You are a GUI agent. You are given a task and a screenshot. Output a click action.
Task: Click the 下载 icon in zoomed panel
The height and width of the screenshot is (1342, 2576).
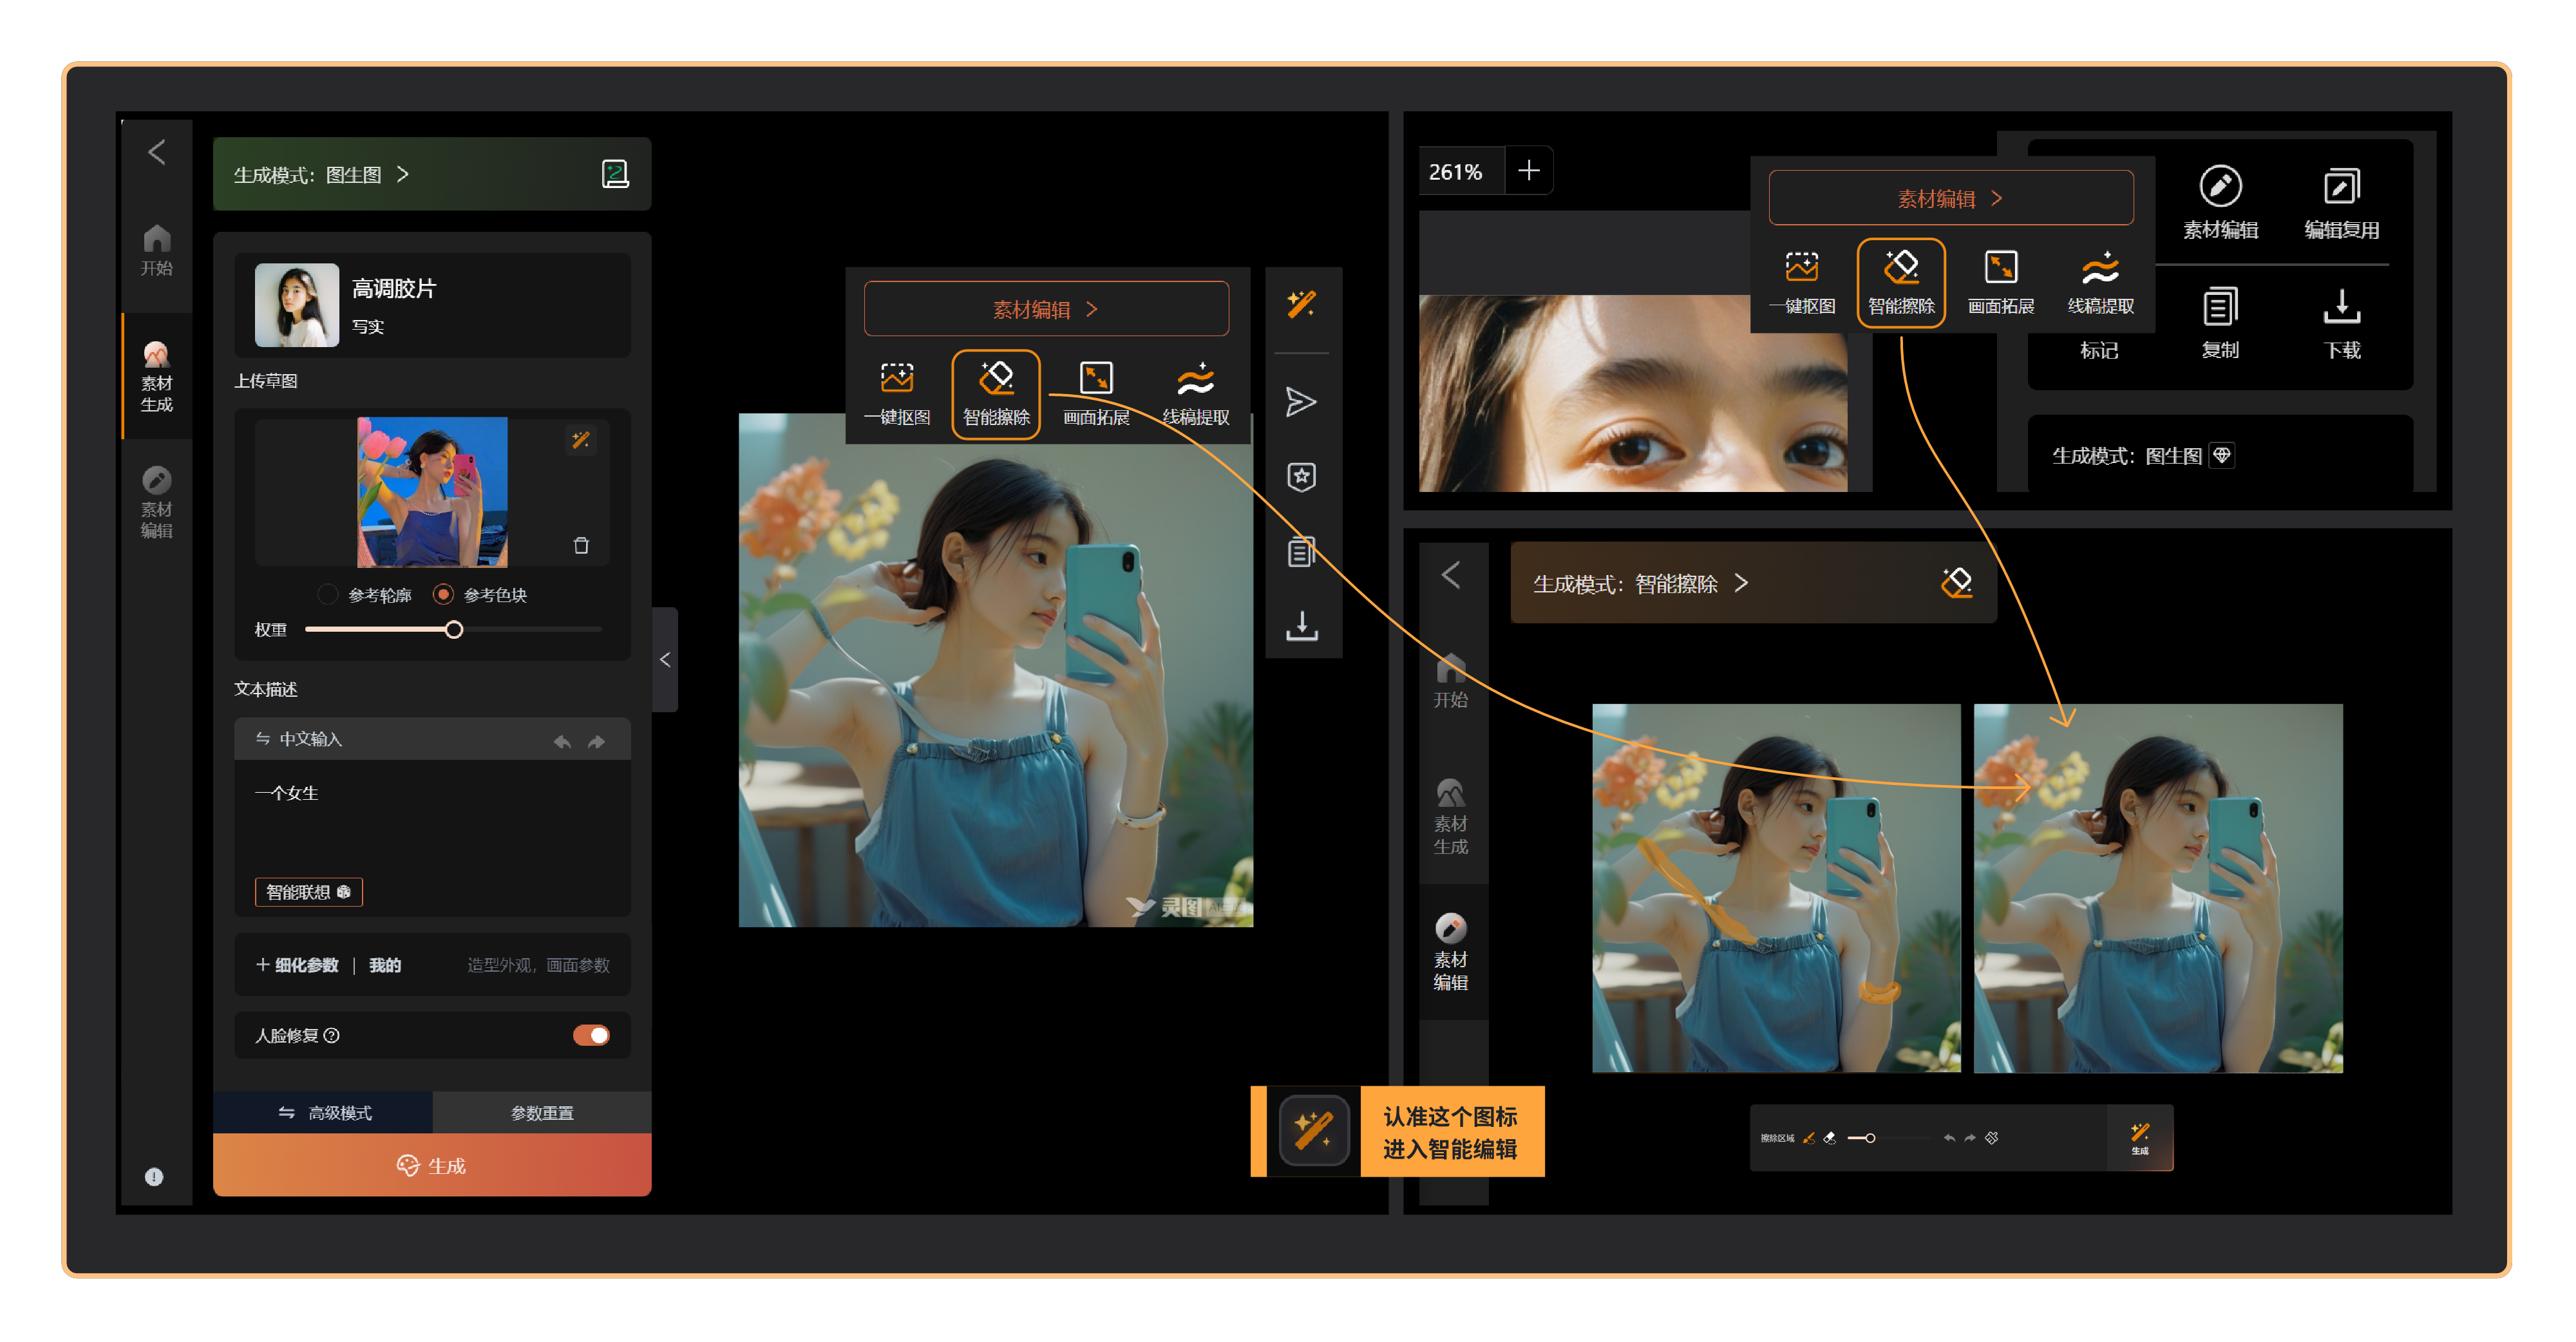tap(2341, 306)
